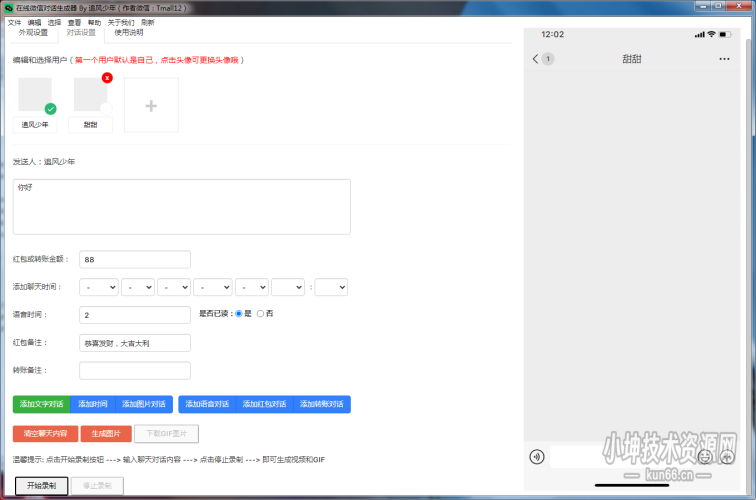Click the 开始录制 button

[41, 486]
